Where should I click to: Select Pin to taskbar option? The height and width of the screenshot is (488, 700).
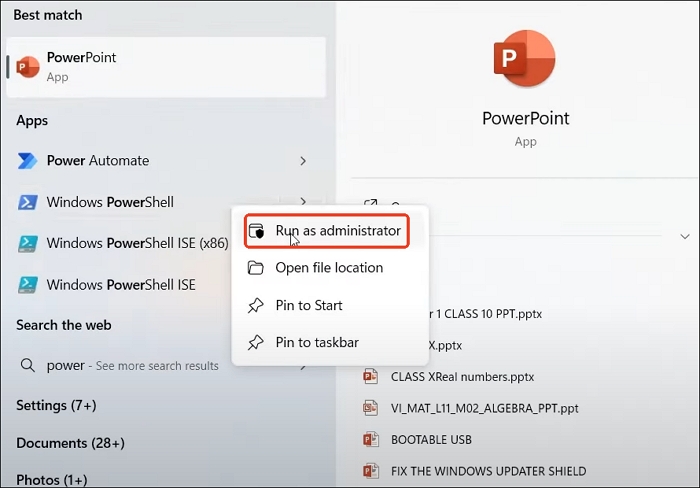(316, 342)
